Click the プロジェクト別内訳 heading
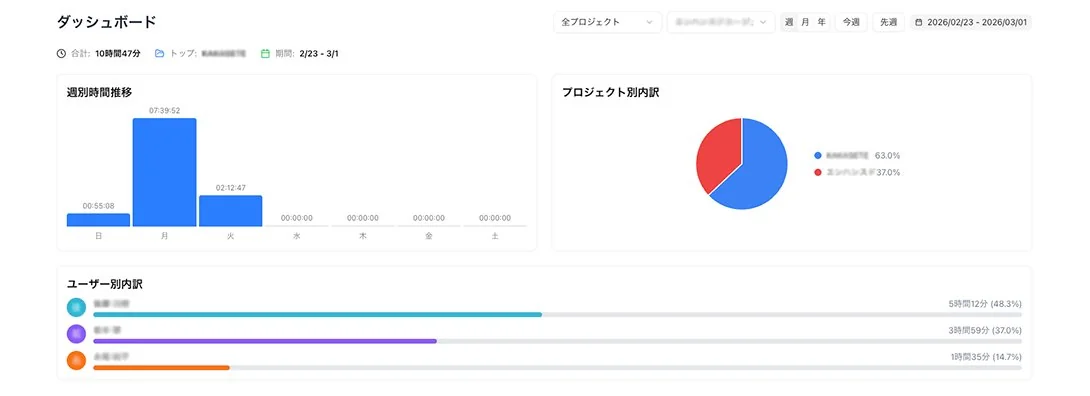Viewport: 1090px width, 396px height. click(610, 92)
